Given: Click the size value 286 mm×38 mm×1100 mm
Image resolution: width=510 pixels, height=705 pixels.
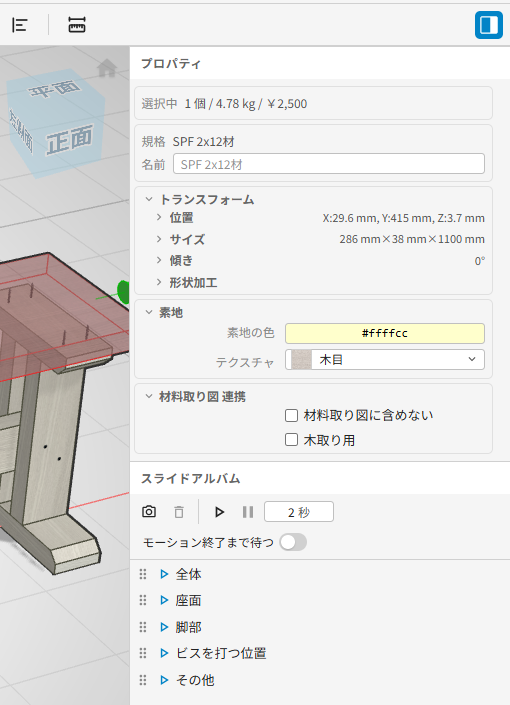Looking at the screenshot, I should tap(412, 239).
